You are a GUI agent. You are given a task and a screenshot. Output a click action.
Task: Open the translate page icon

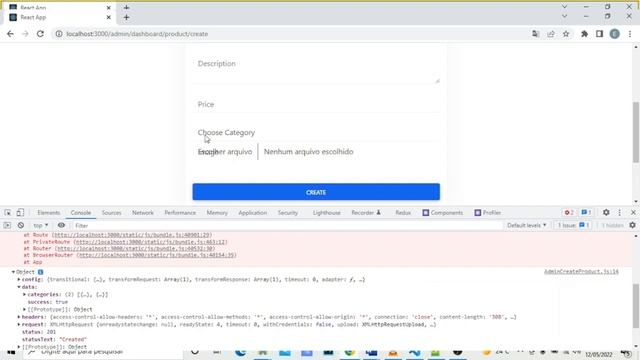(x=536, y=34)
